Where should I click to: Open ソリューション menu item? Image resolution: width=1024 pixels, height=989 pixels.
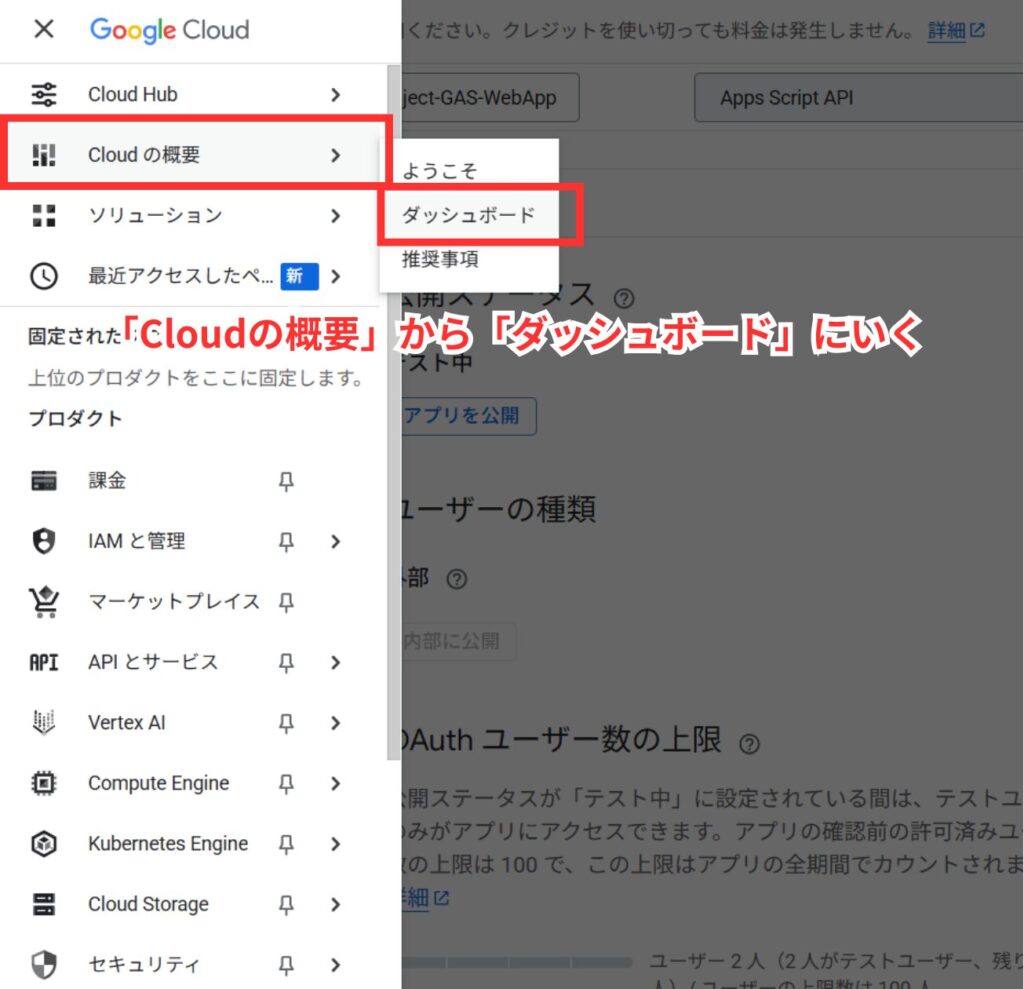pos(189,216)
